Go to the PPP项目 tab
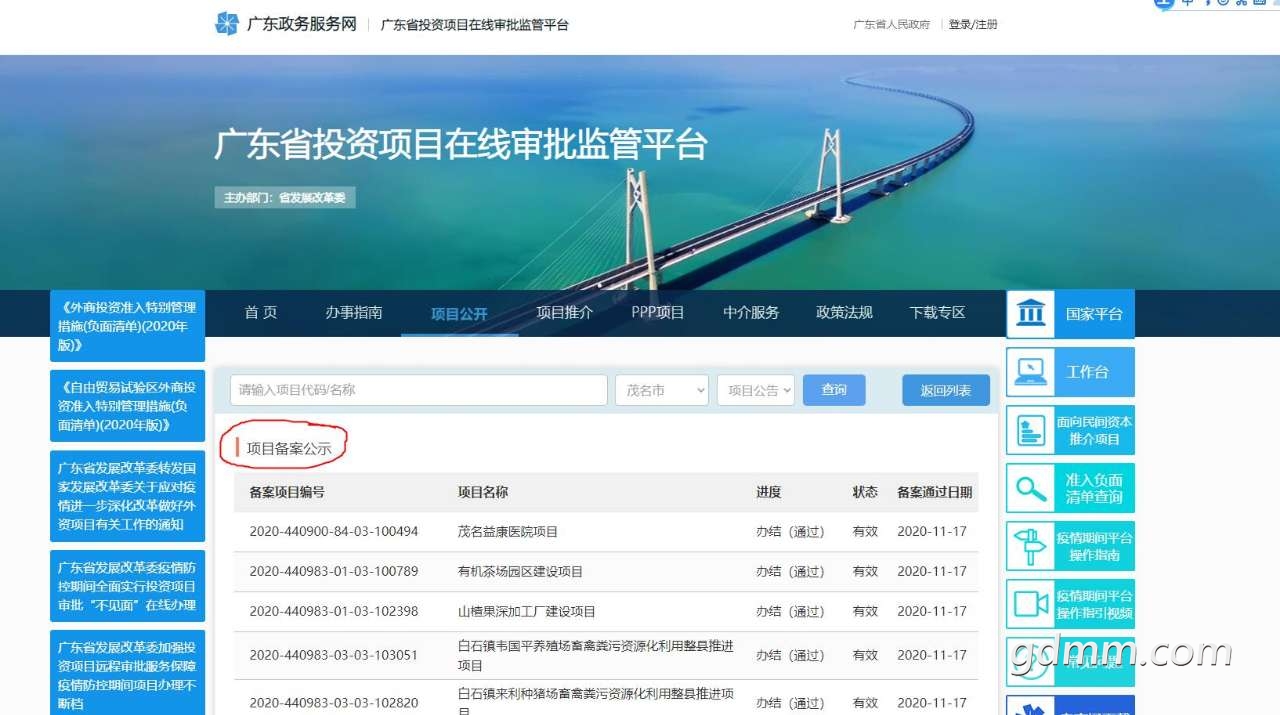This screenshot has height=715, width=1280. coord(657,312)
